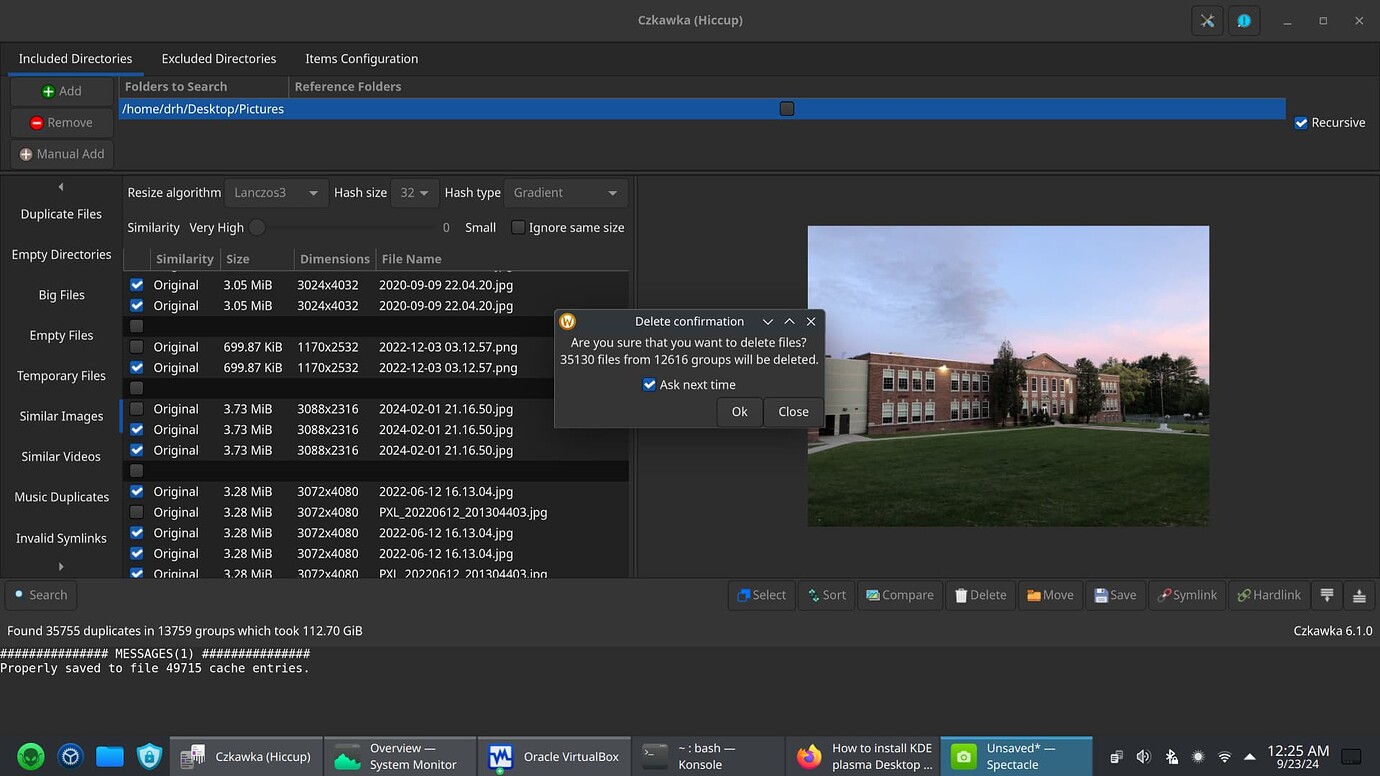Viewport: 1380px width, 776px height.
Task: Collapse the lower messages panel via its toggle icon
Action: click(1326, 595)
